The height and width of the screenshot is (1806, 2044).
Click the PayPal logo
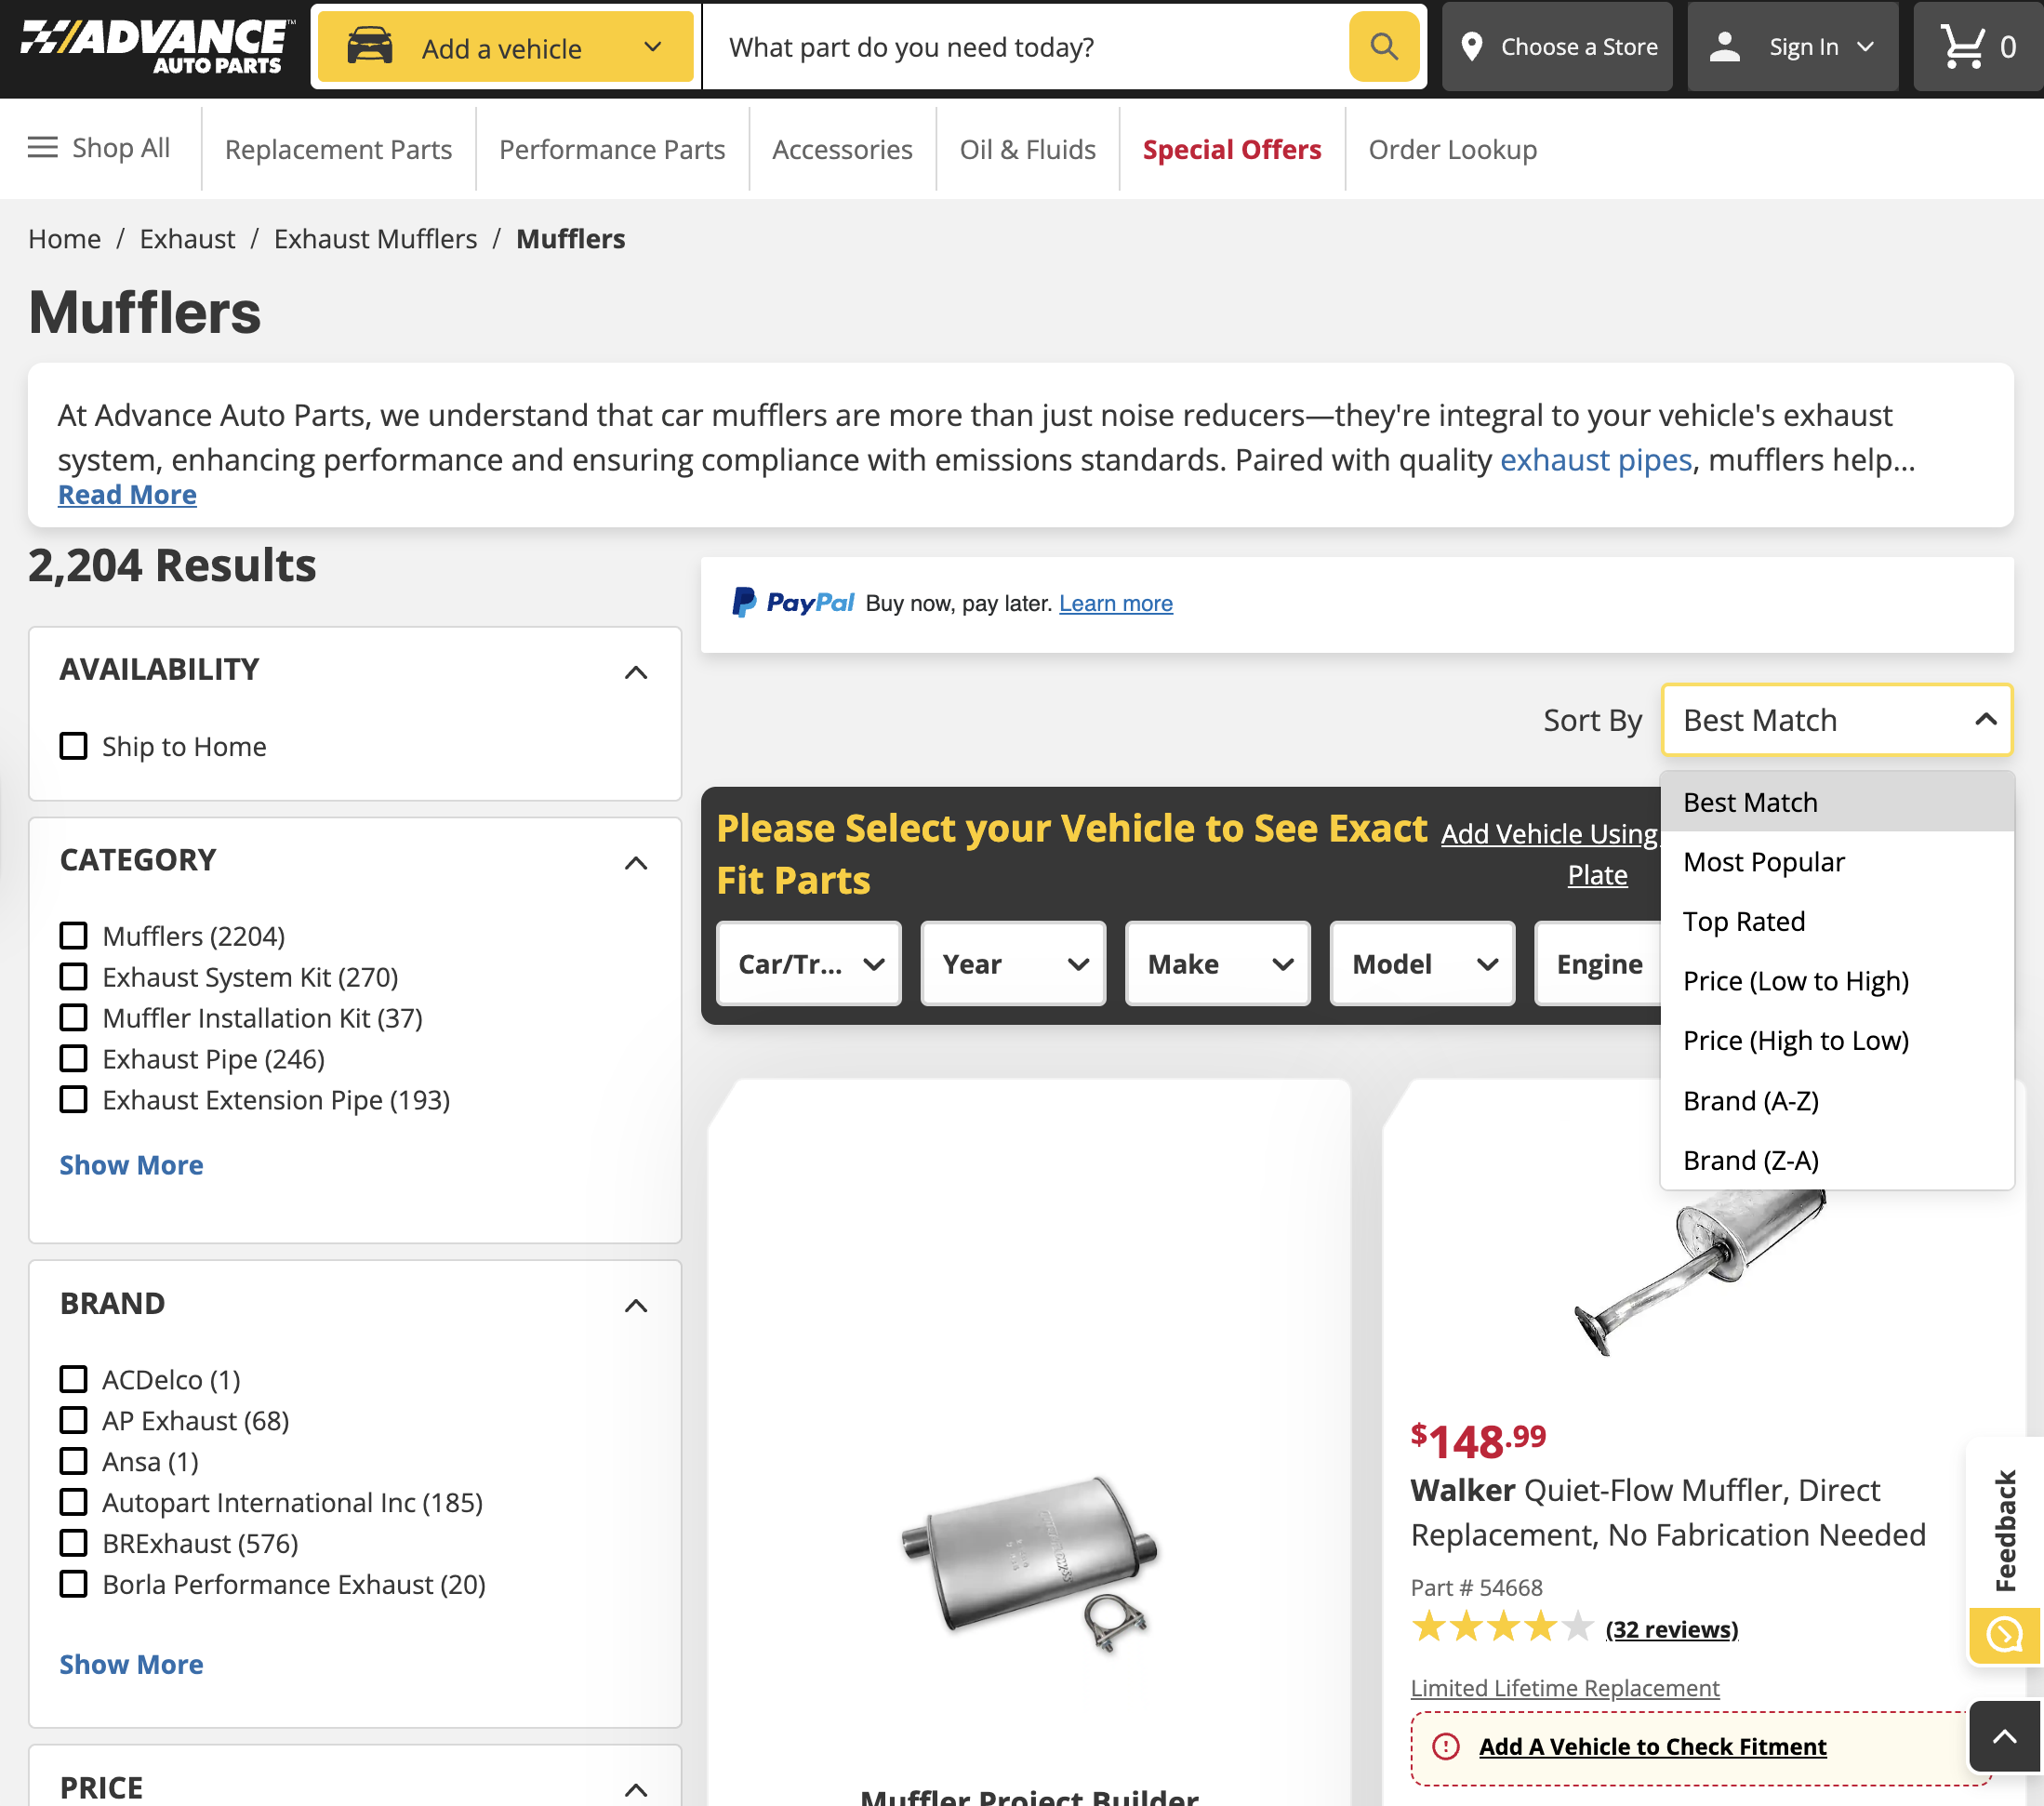tap(795, 602)
